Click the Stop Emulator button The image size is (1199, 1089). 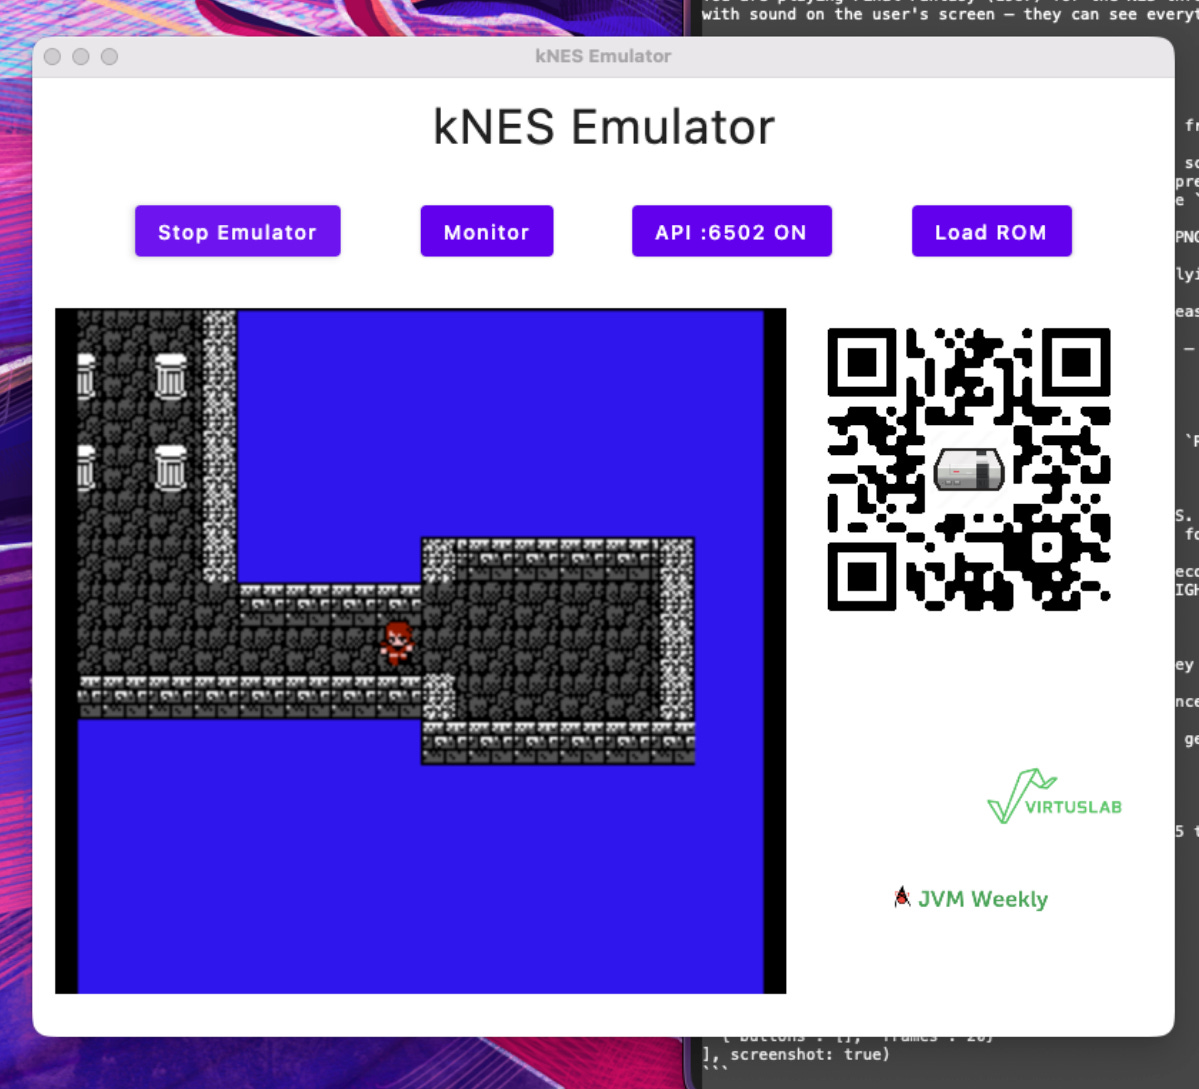click(x=237, y=231)
